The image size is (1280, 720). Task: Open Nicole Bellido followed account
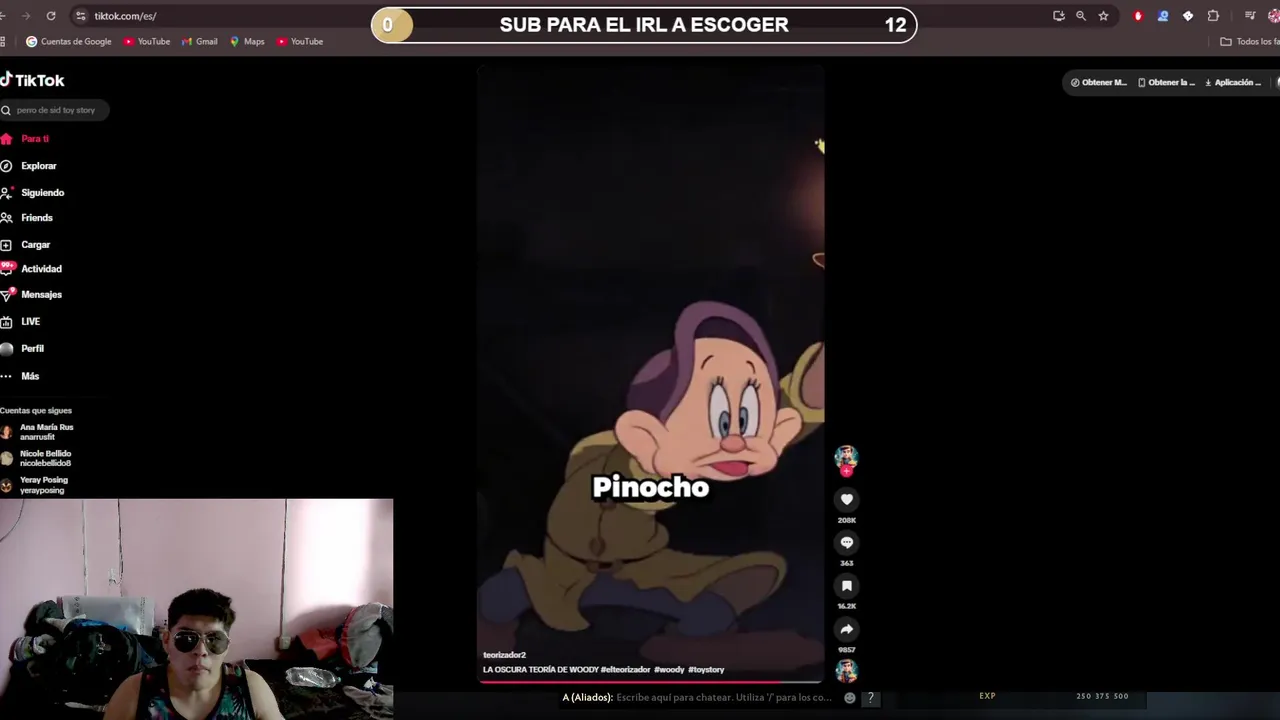click(37, 458)
